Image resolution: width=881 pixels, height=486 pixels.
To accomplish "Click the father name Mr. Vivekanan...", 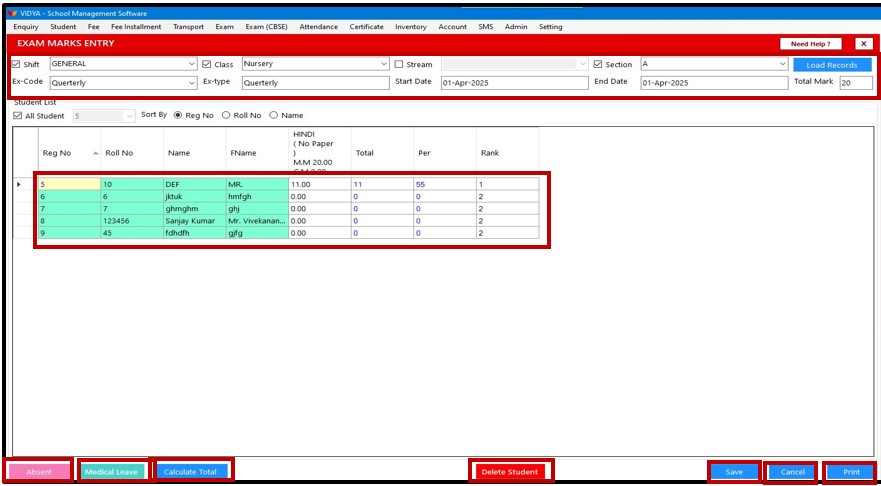I will click(257, 221).
